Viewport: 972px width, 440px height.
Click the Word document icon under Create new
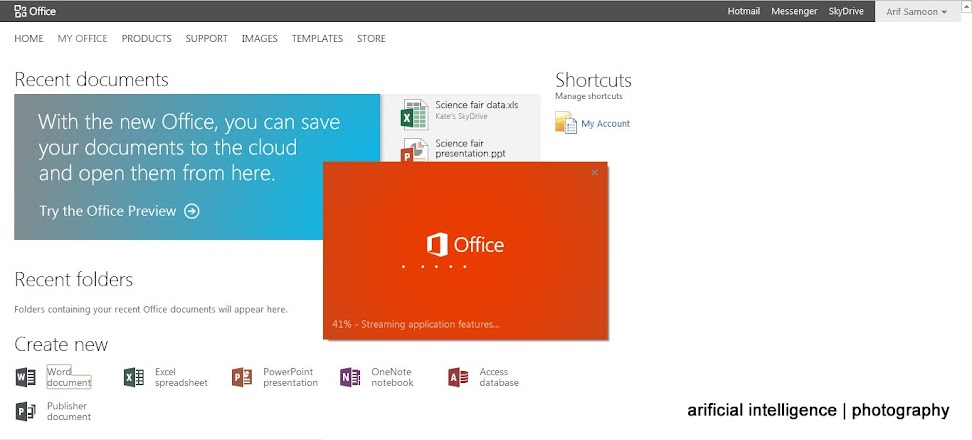tap(25, 377)
